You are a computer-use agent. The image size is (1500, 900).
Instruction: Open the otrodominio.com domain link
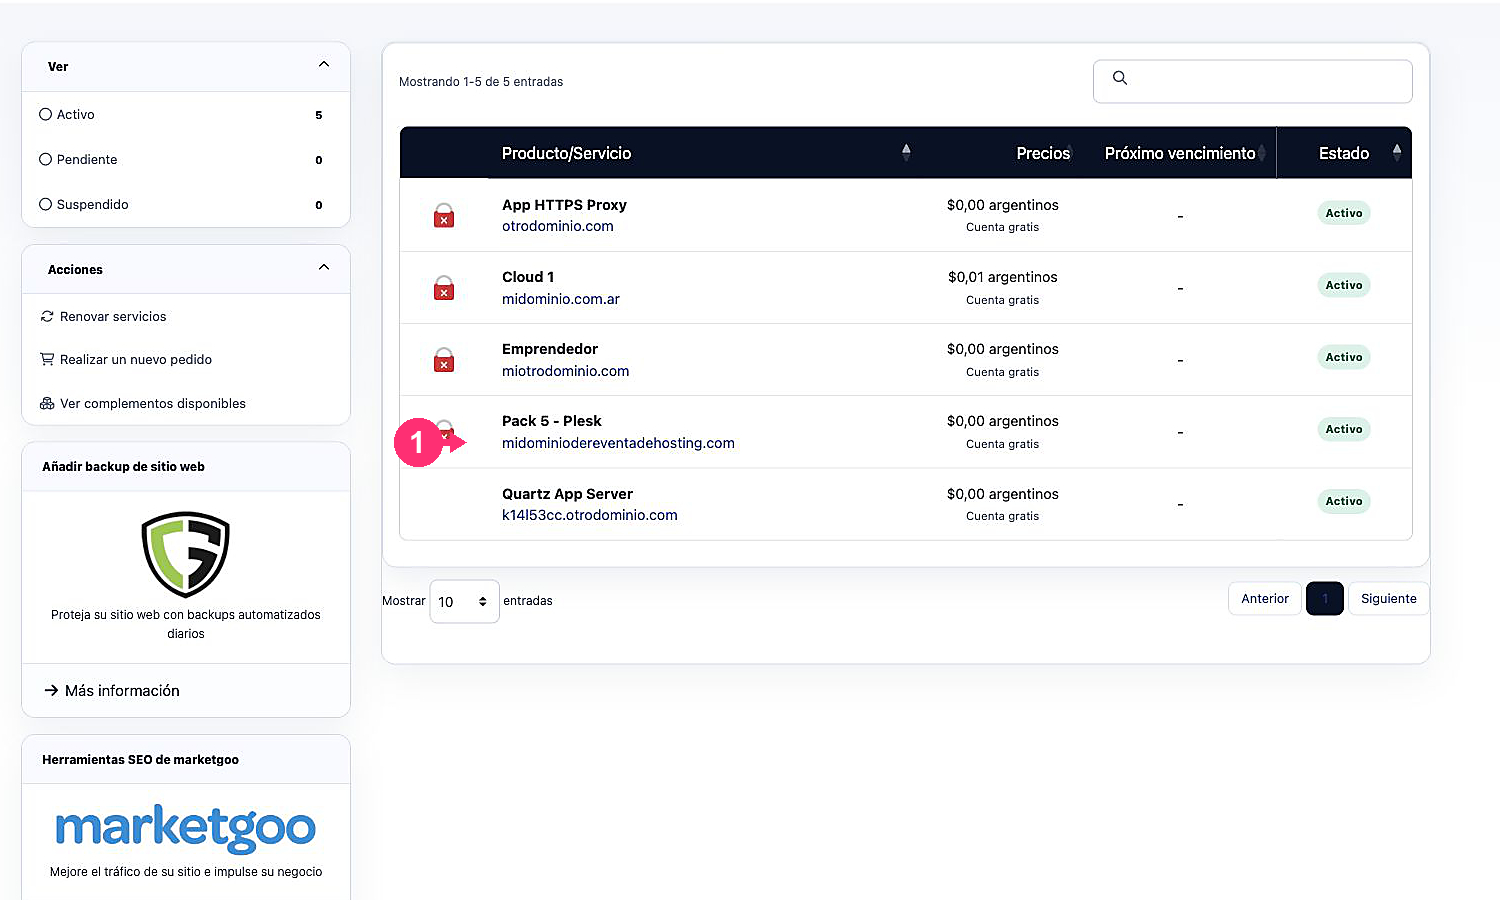click(x=558, y=226)
